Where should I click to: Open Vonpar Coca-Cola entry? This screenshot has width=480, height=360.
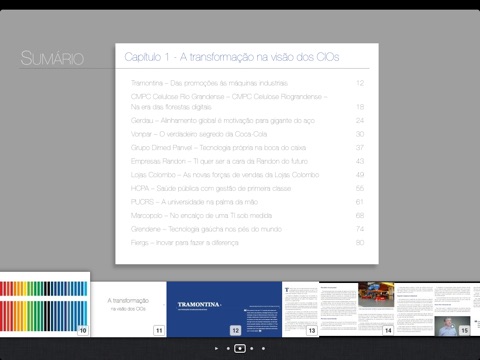(x=247, y=134)
